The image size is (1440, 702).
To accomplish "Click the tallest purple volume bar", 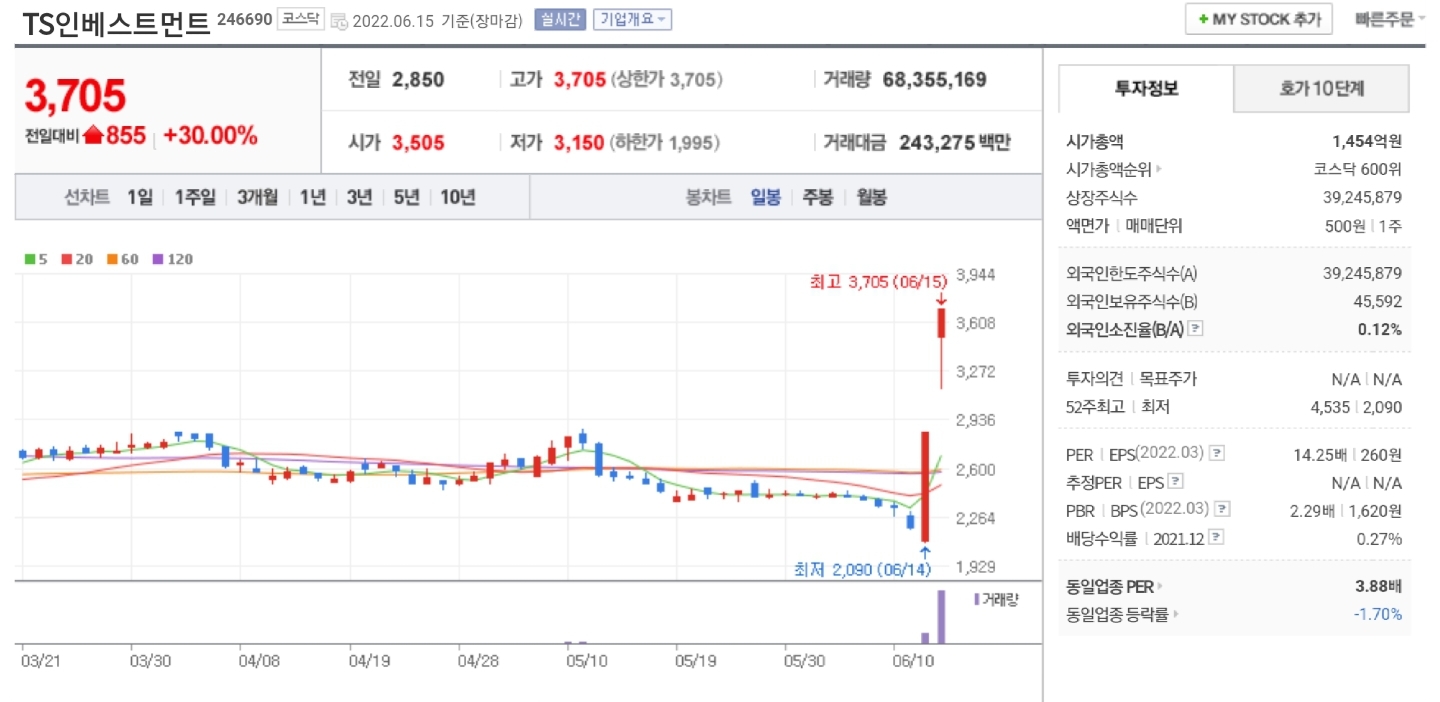I will 941,617.
